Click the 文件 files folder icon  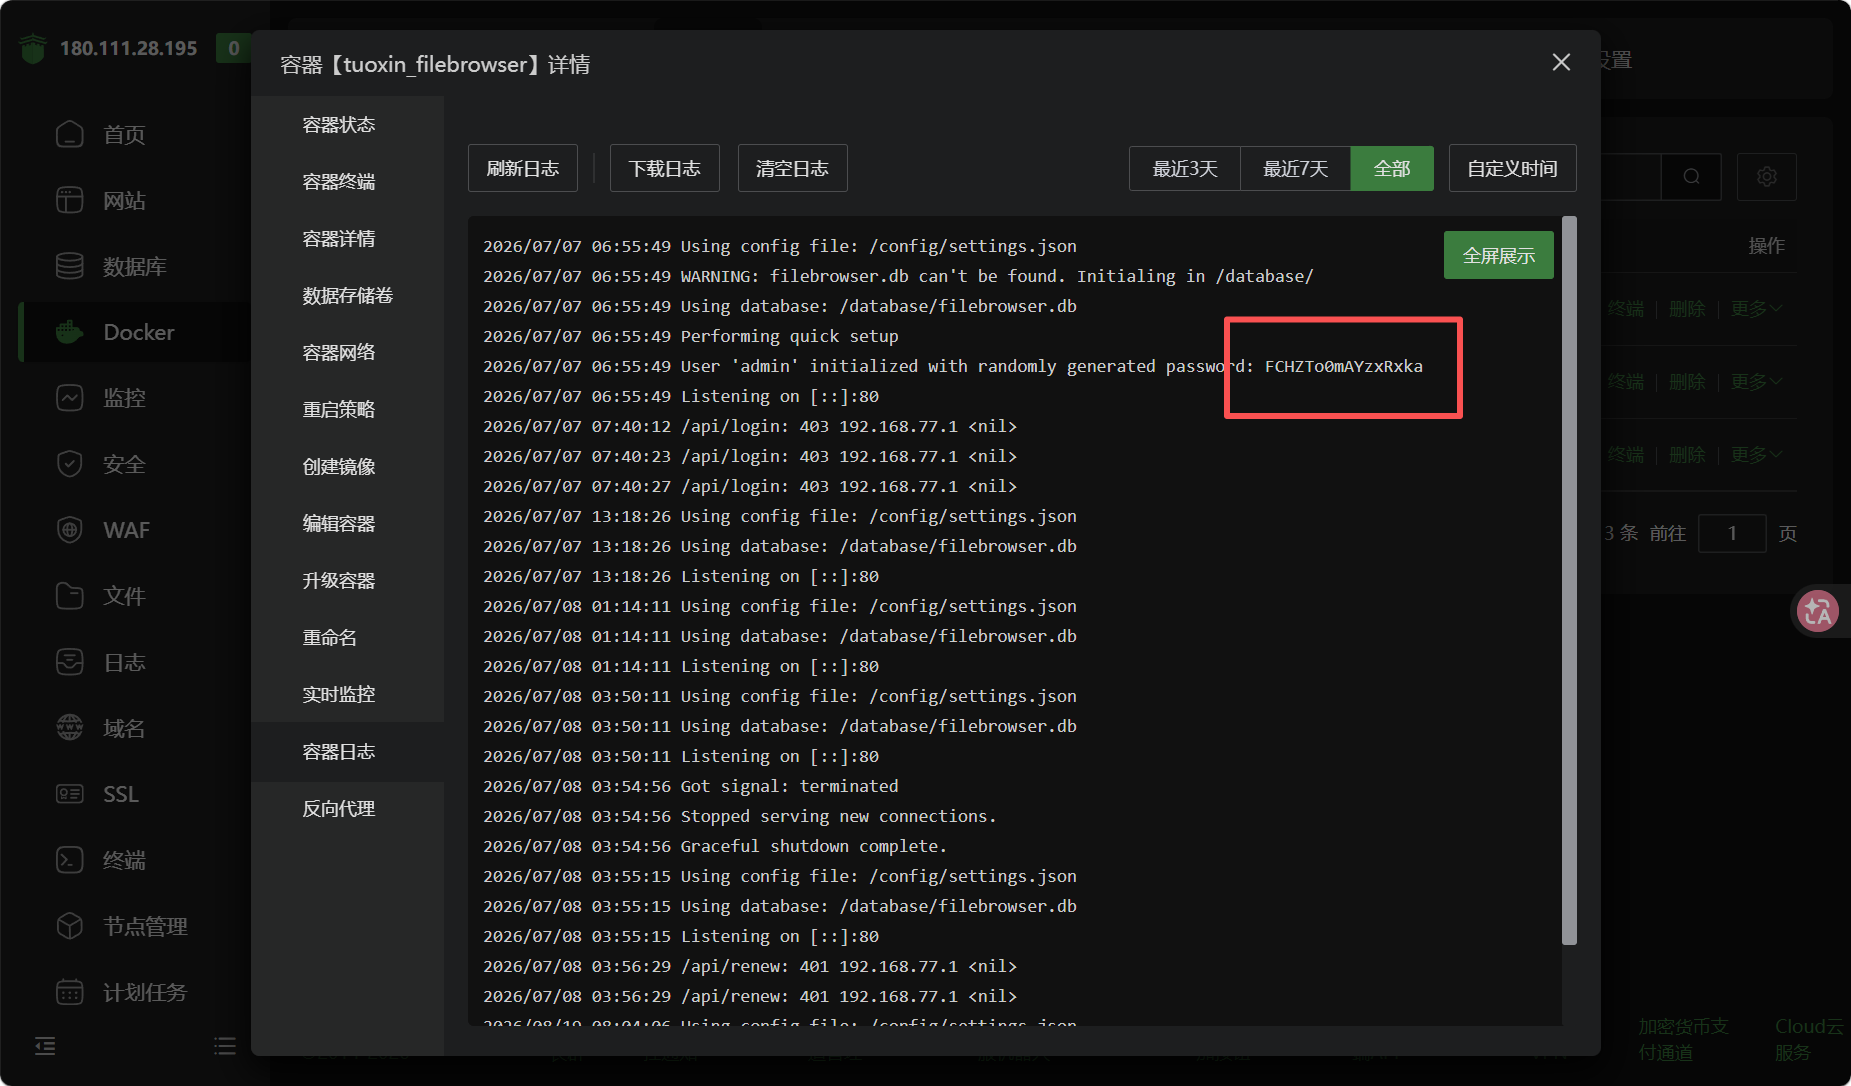click(70, 596)
